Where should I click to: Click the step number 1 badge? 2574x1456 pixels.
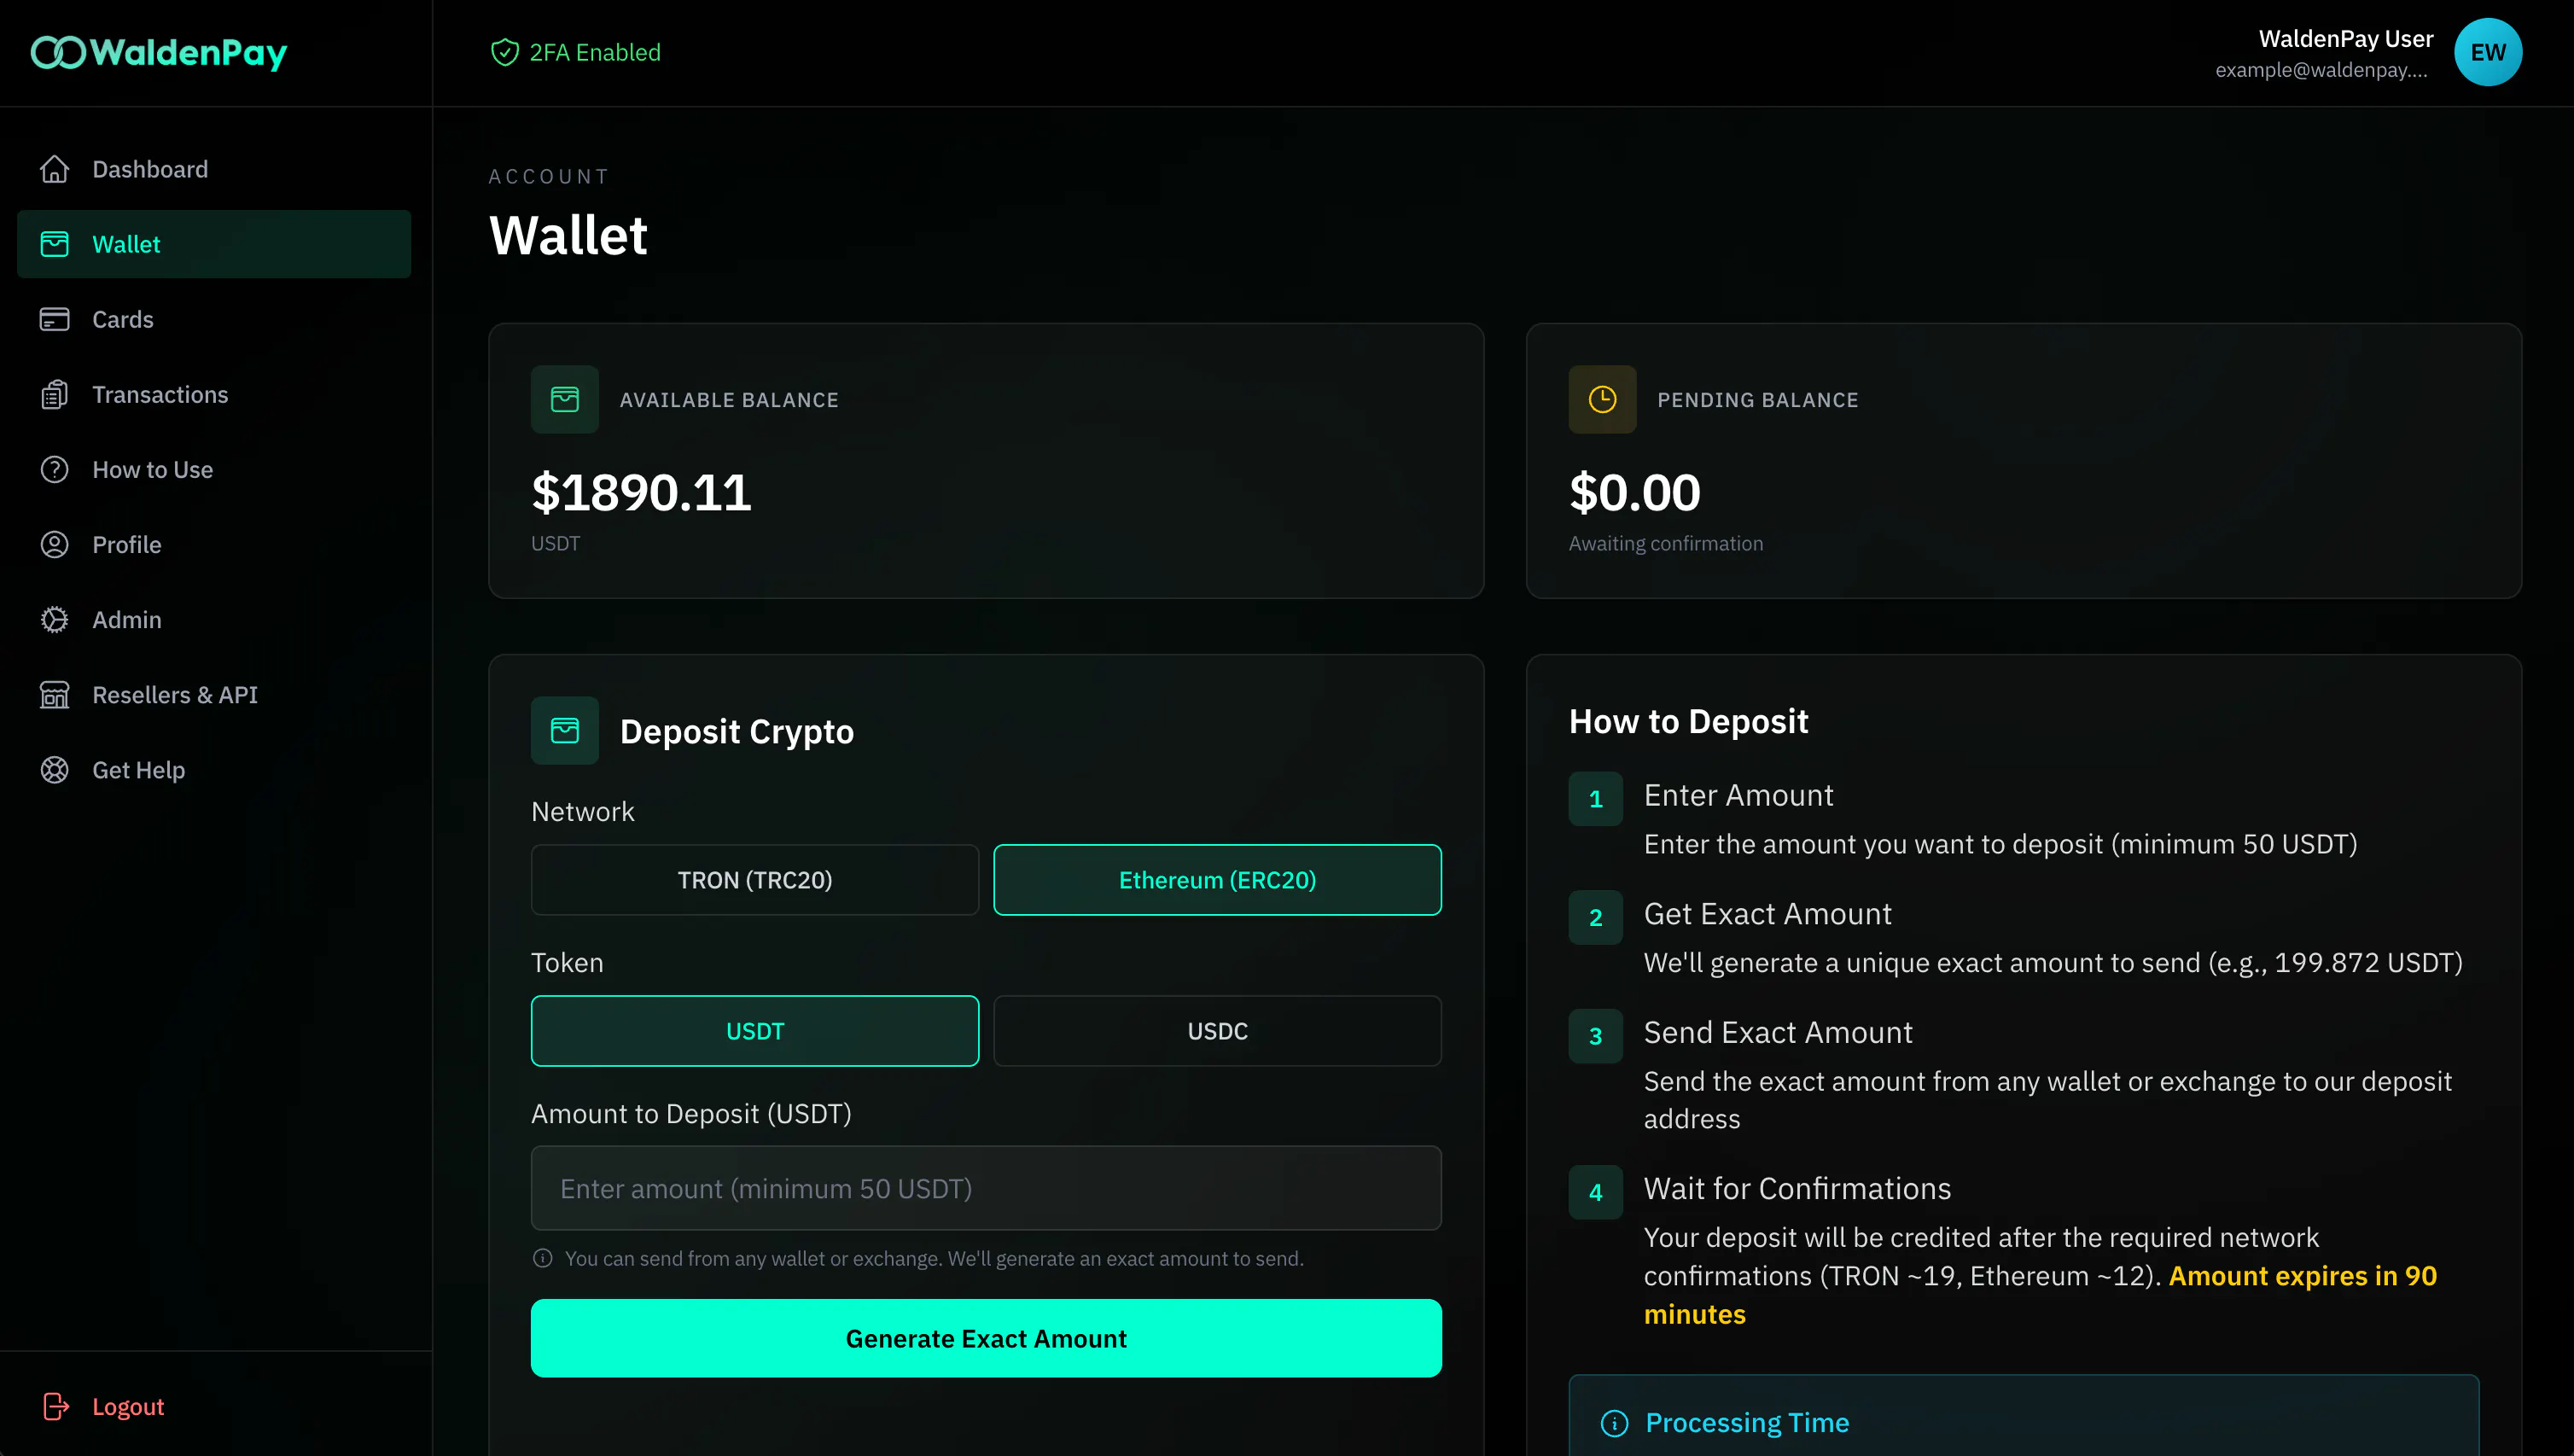point(1595,798)
